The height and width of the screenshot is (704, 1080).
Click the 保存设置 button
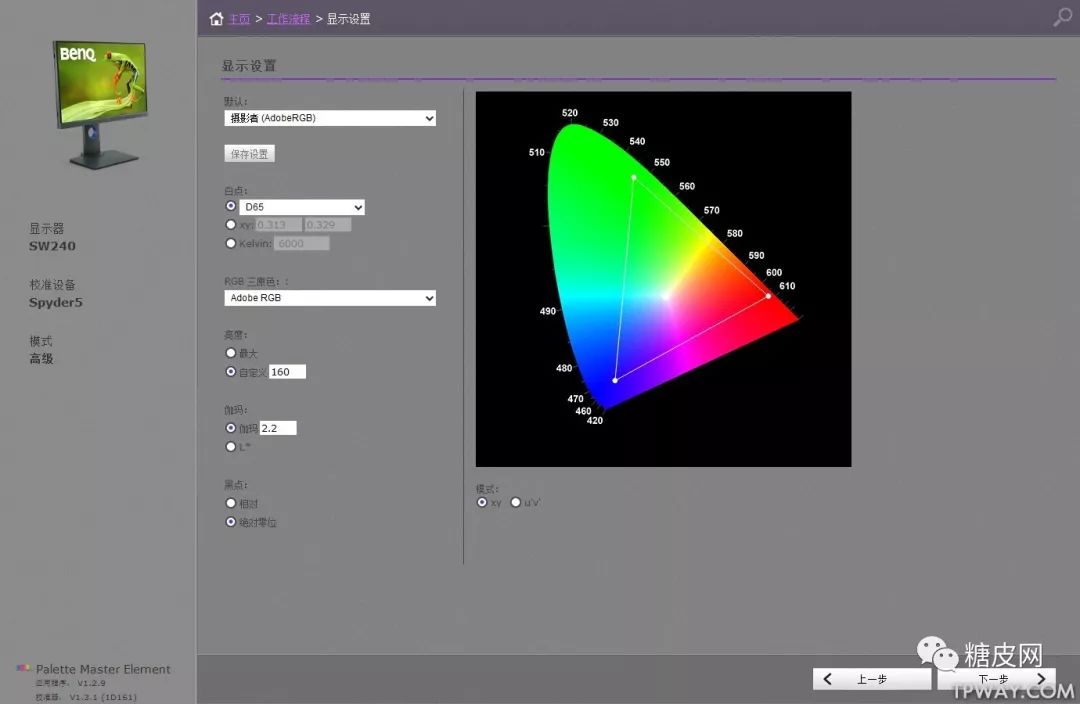click(x=249, y=154)
